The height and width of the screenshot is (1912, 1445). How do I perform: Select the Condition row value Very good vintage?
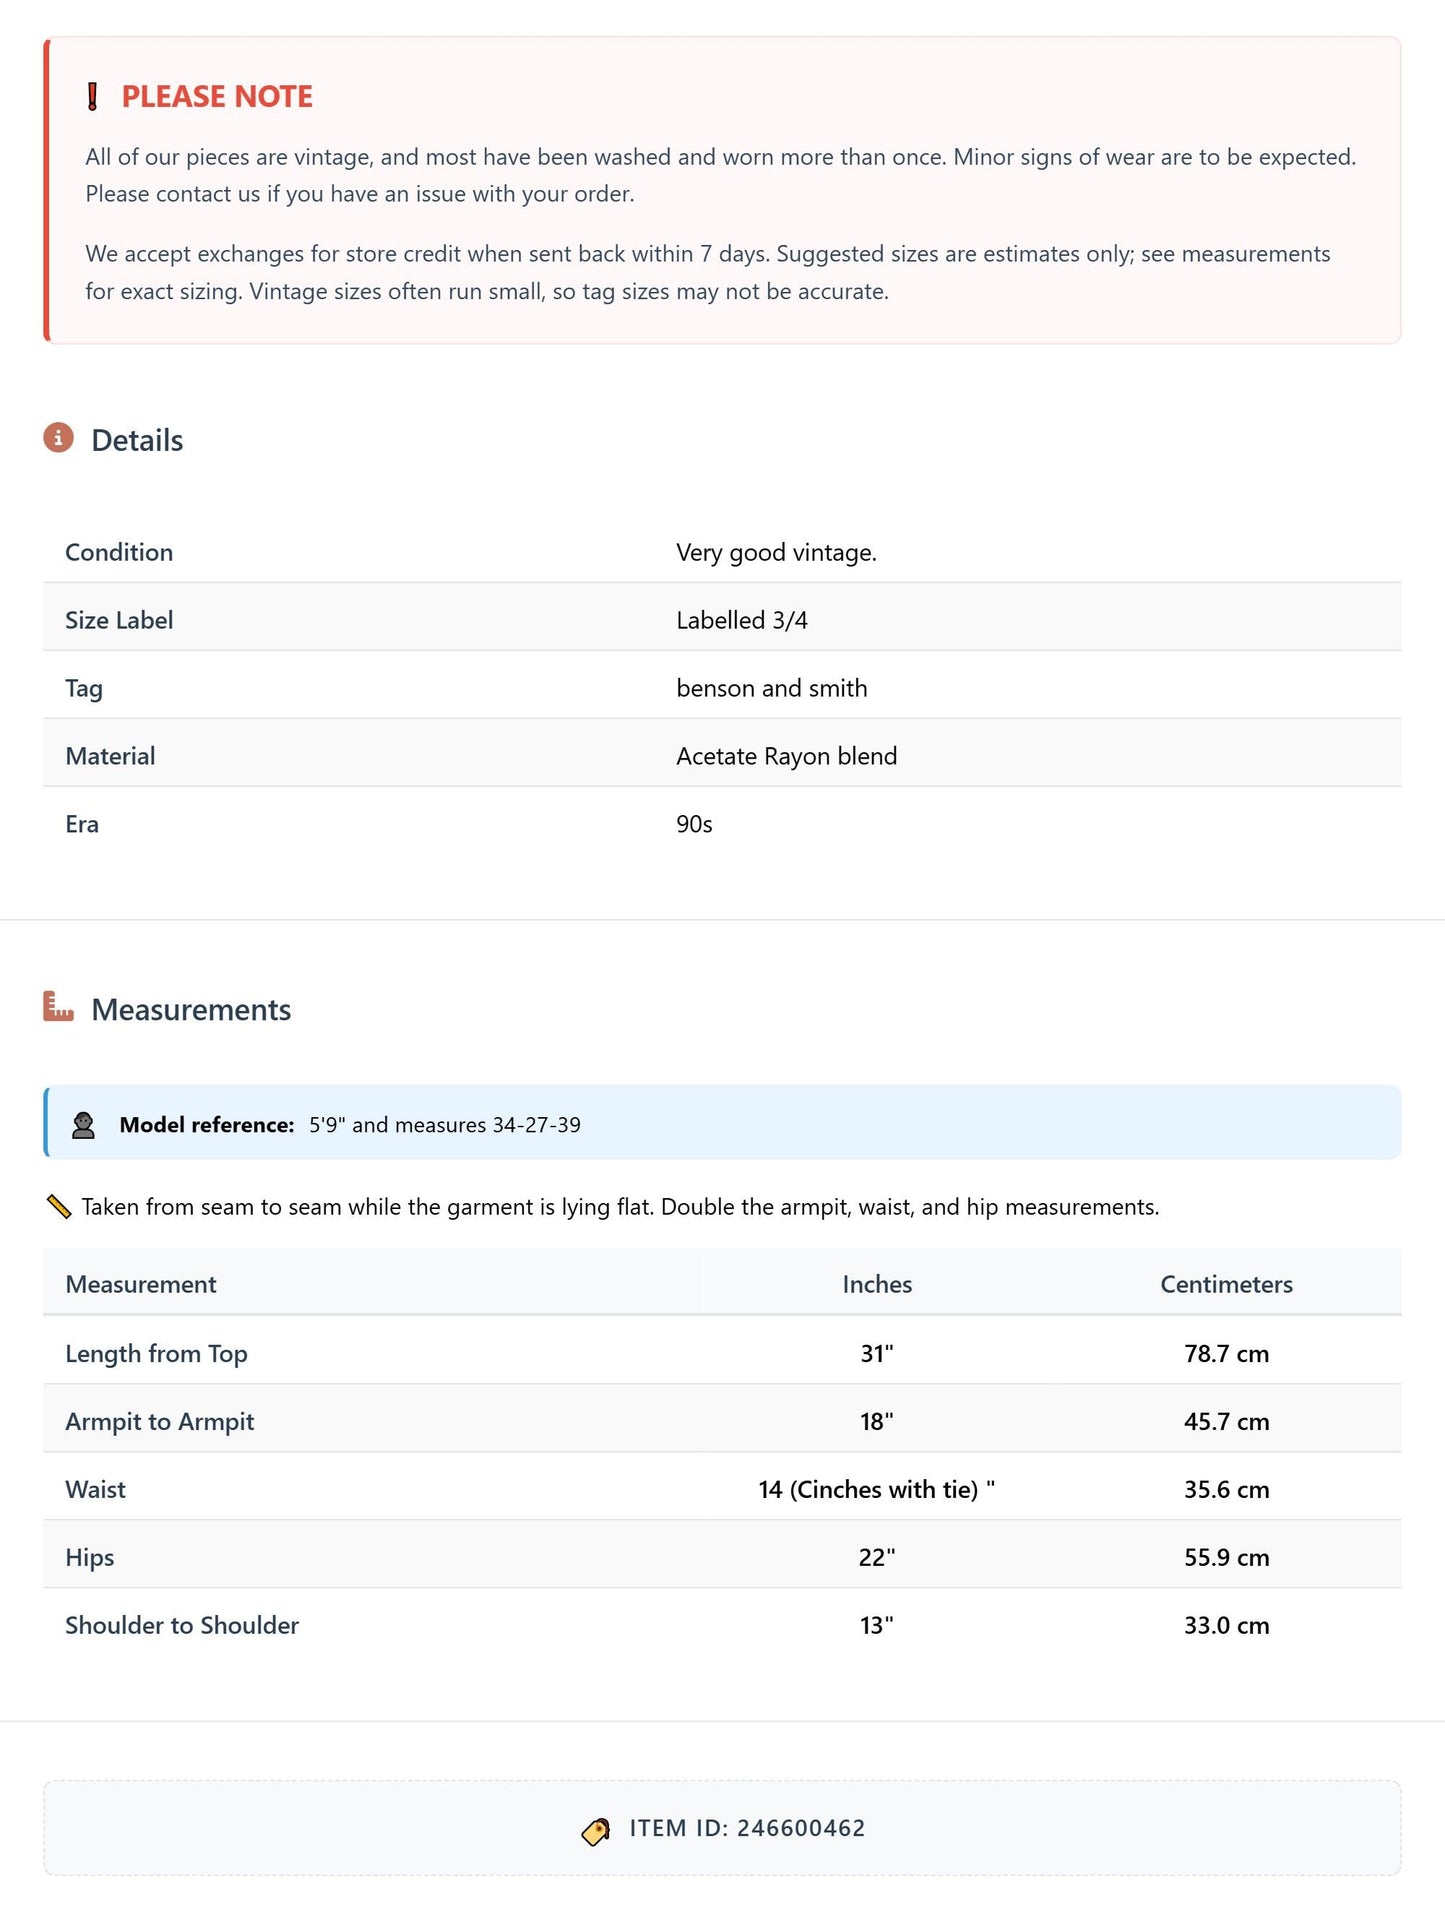(x=776, y=552)
